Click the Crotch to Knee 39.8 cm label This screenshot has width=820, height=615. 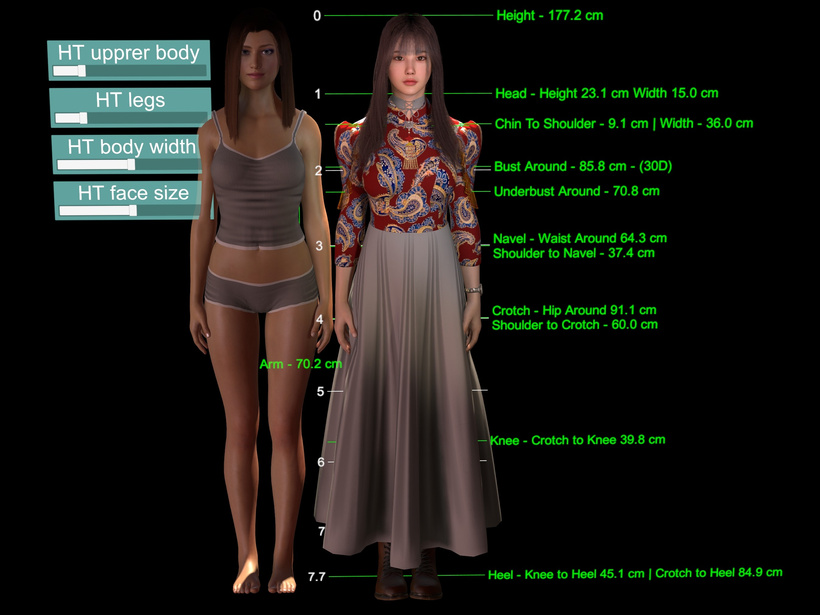pos(577,440)
